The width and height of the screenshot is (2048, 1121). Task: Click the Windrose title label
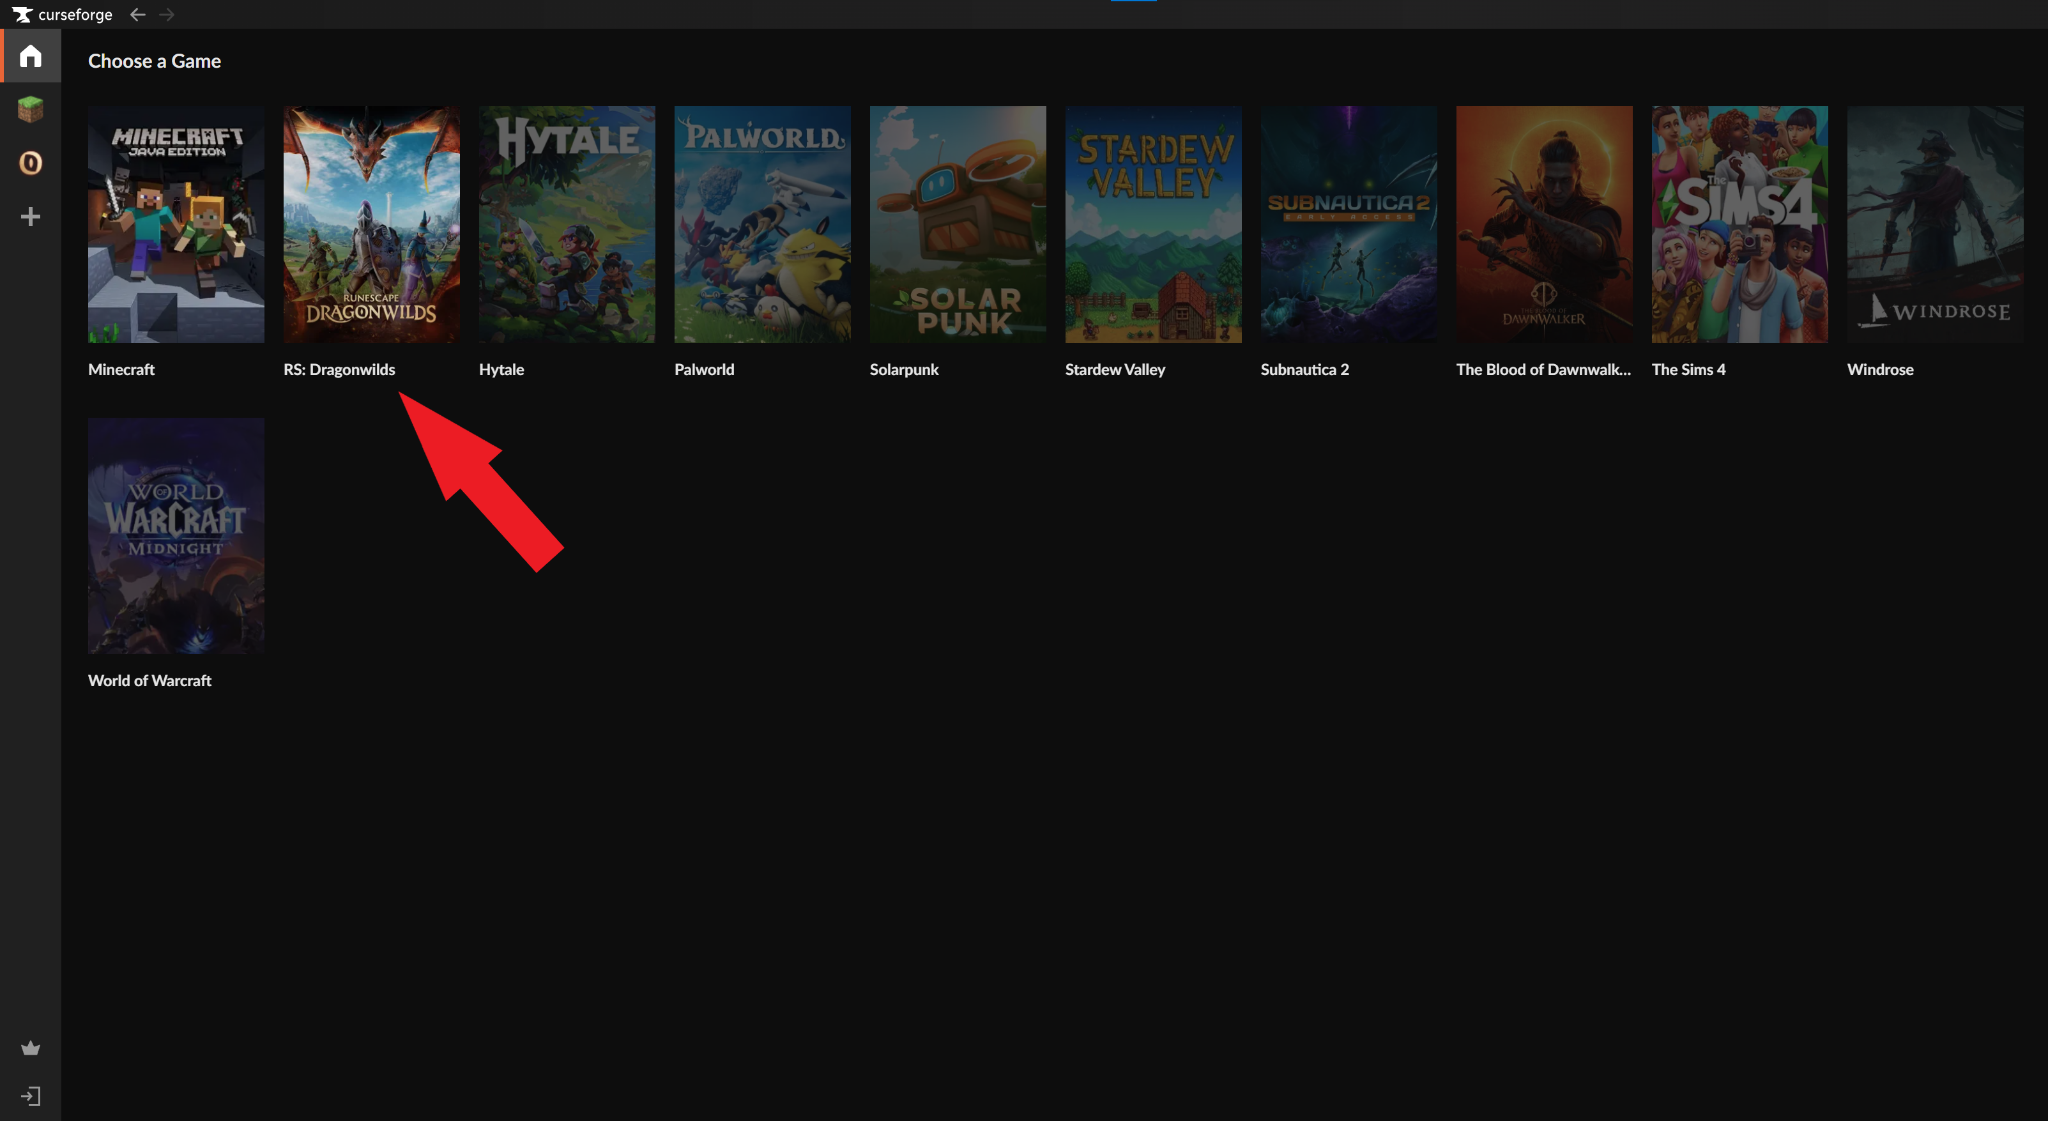[x=1881, y=369]
